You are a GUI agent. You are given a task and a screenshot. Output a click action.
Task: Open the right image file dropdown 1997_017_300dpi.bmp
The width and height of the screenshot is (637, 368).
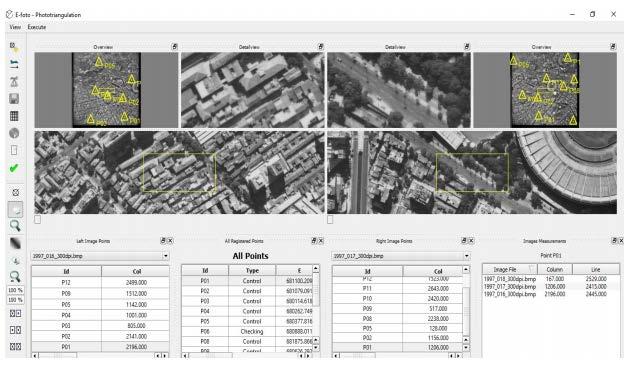(x=401, y=256)
